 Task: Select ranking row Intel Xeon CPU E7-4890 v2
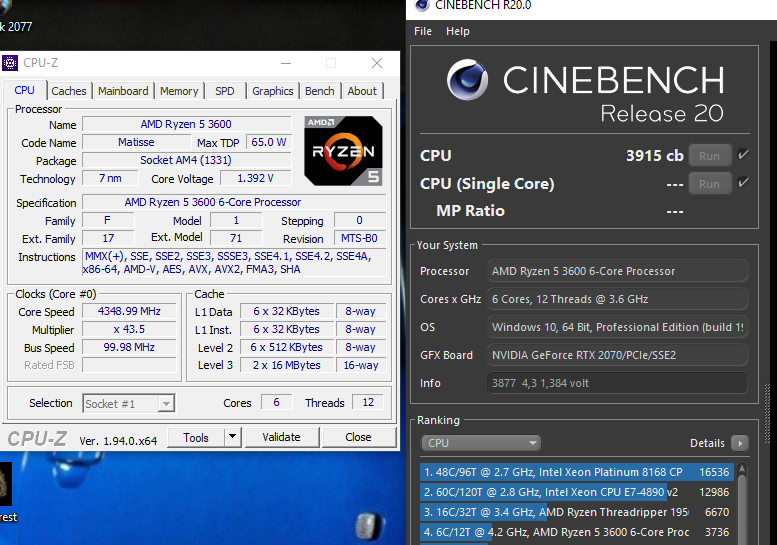(577, 492)
